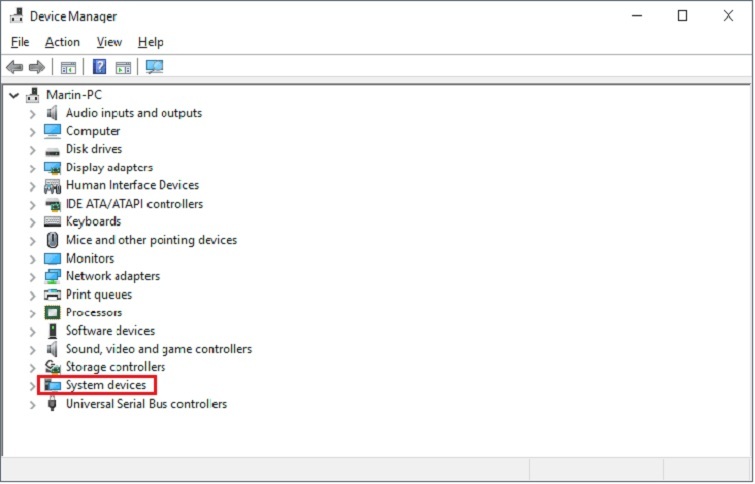Image resolution: width=755 pixels, height=484 pixels.
Task: Expand the Display adapters category arrow
Action: click(x=32, y=168)
